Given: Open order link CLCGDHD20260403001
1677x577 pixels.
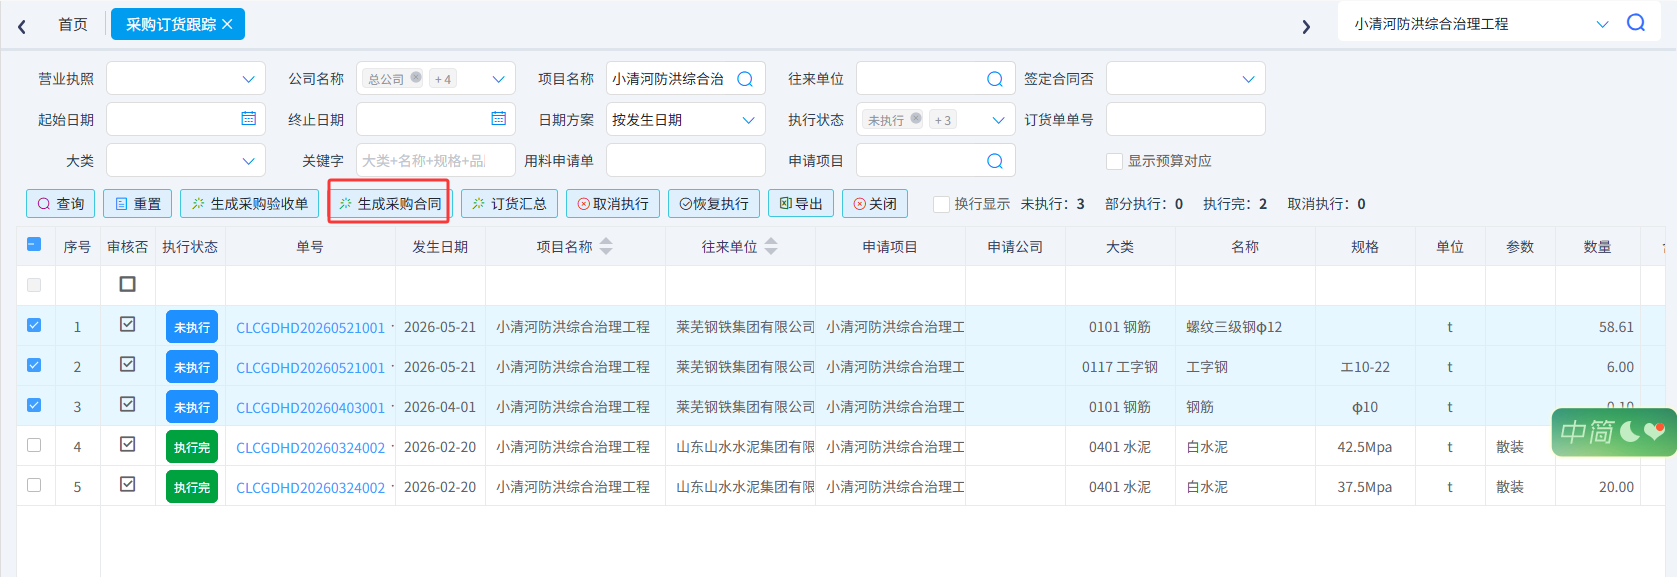Looking at the screenshot, I should 310,408.
